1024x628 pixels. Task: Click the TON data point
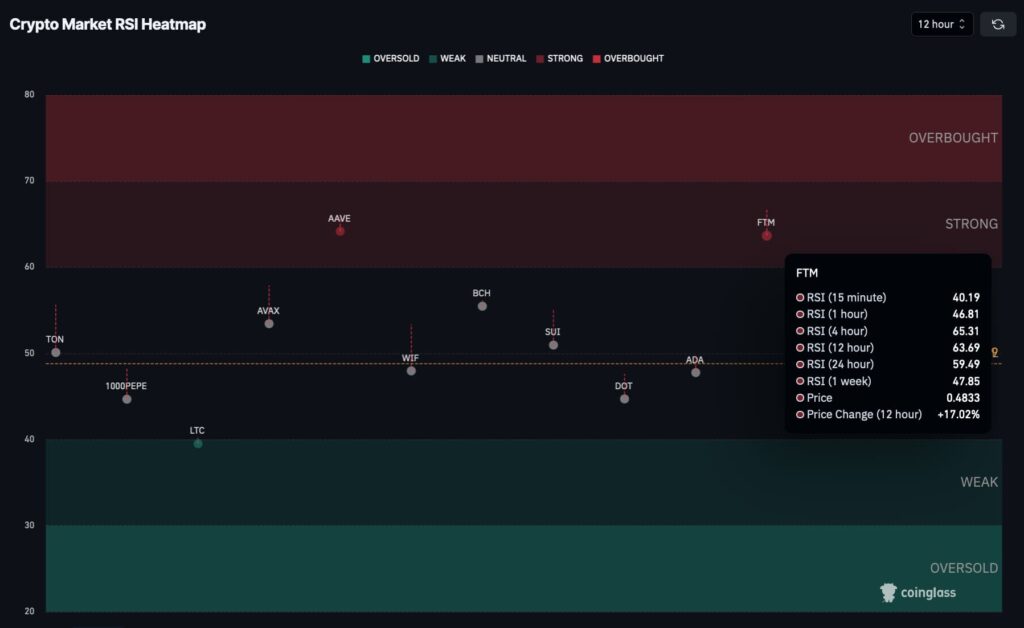click(56, 353)
